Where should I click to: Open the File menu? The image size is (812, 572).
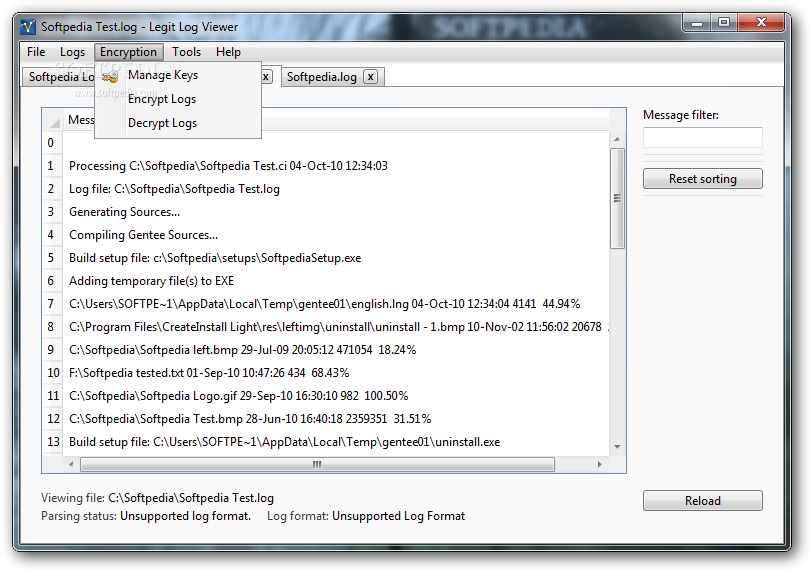coord(36,52)
